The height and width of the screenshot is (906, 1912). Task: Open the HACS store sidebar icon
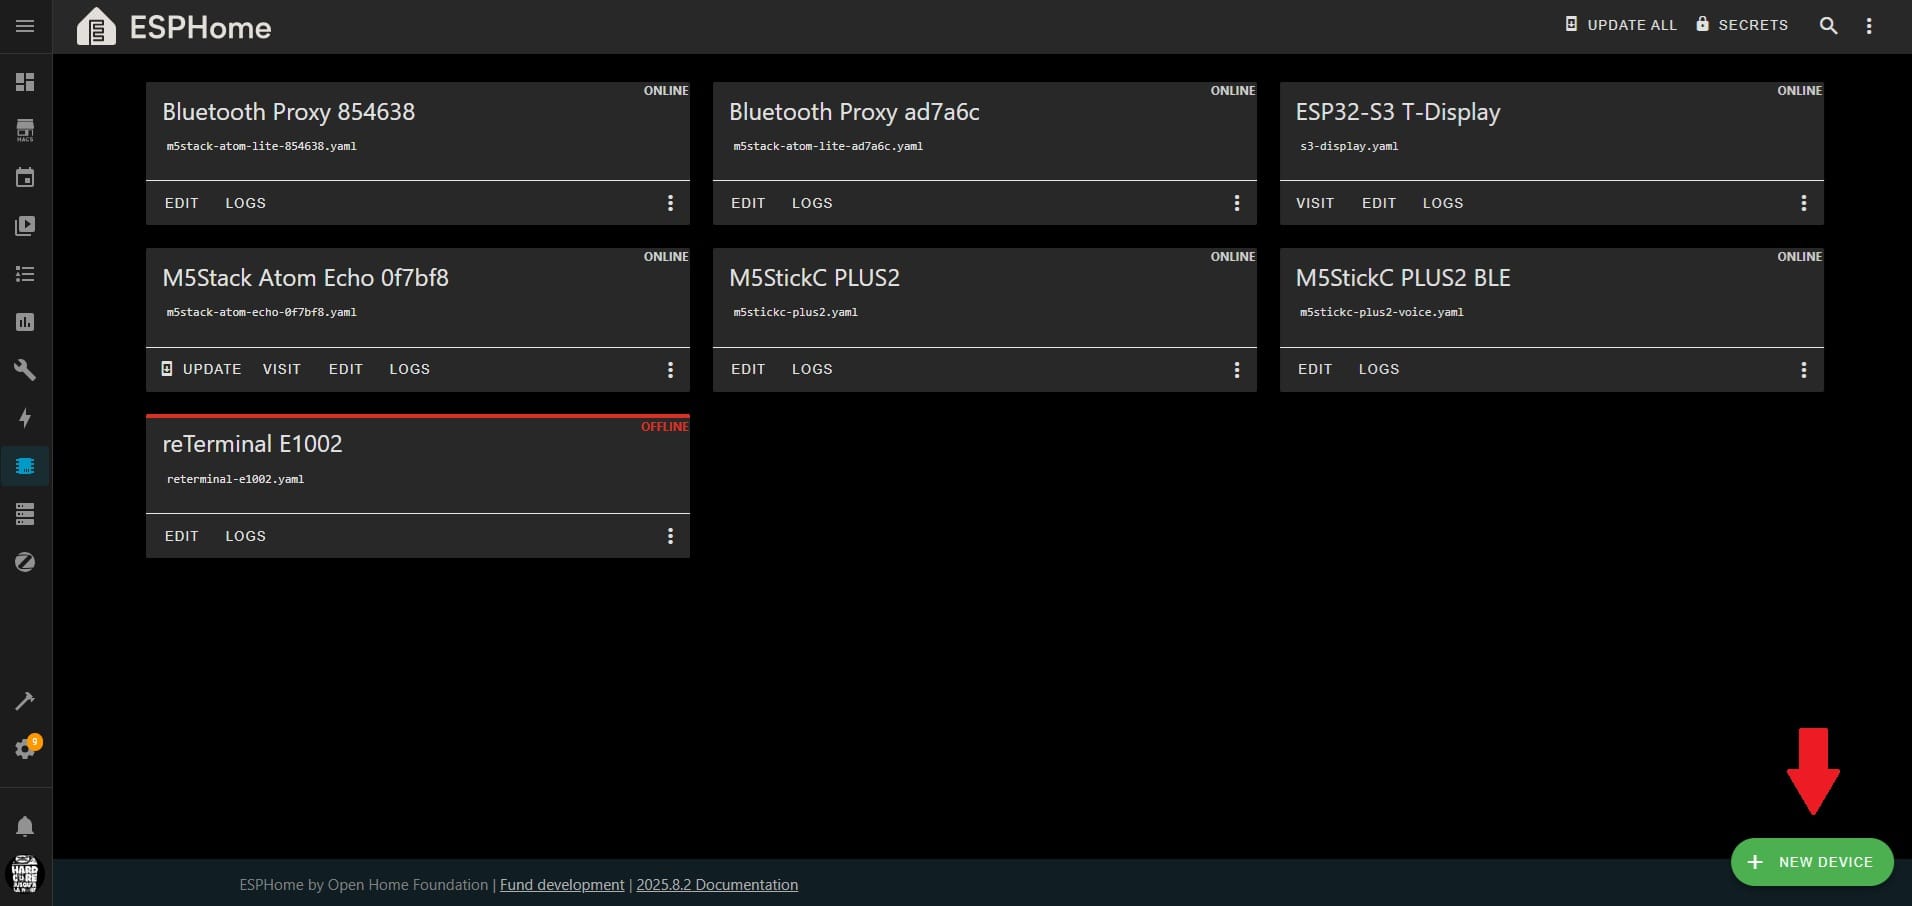pyautogui.click(x=25, y=130)
